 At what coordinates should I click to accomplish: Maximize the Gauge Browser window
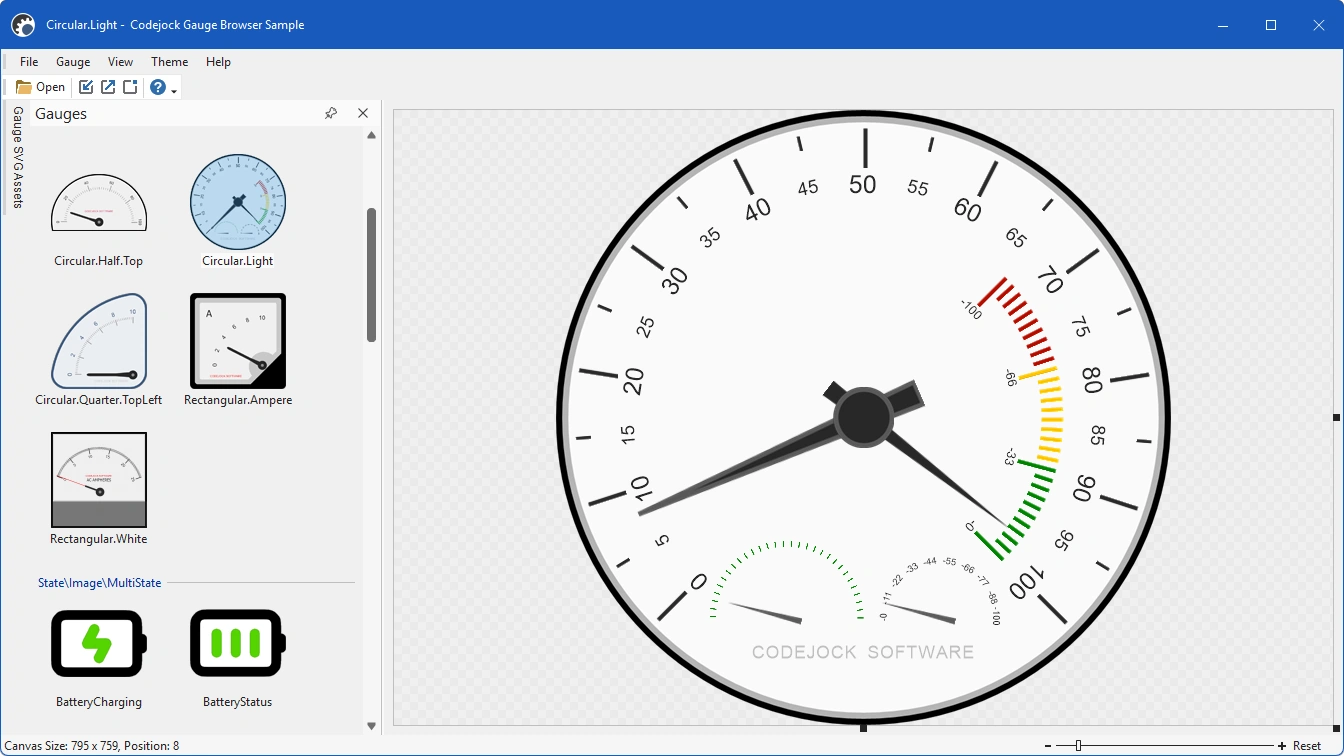[1271, 25]
